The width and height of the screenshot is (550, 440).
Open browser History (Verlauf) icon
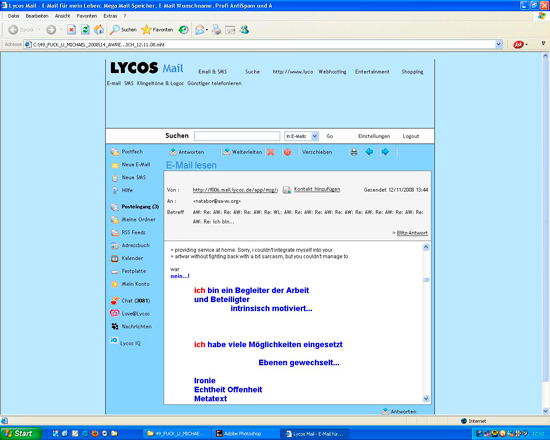(183, 30)
